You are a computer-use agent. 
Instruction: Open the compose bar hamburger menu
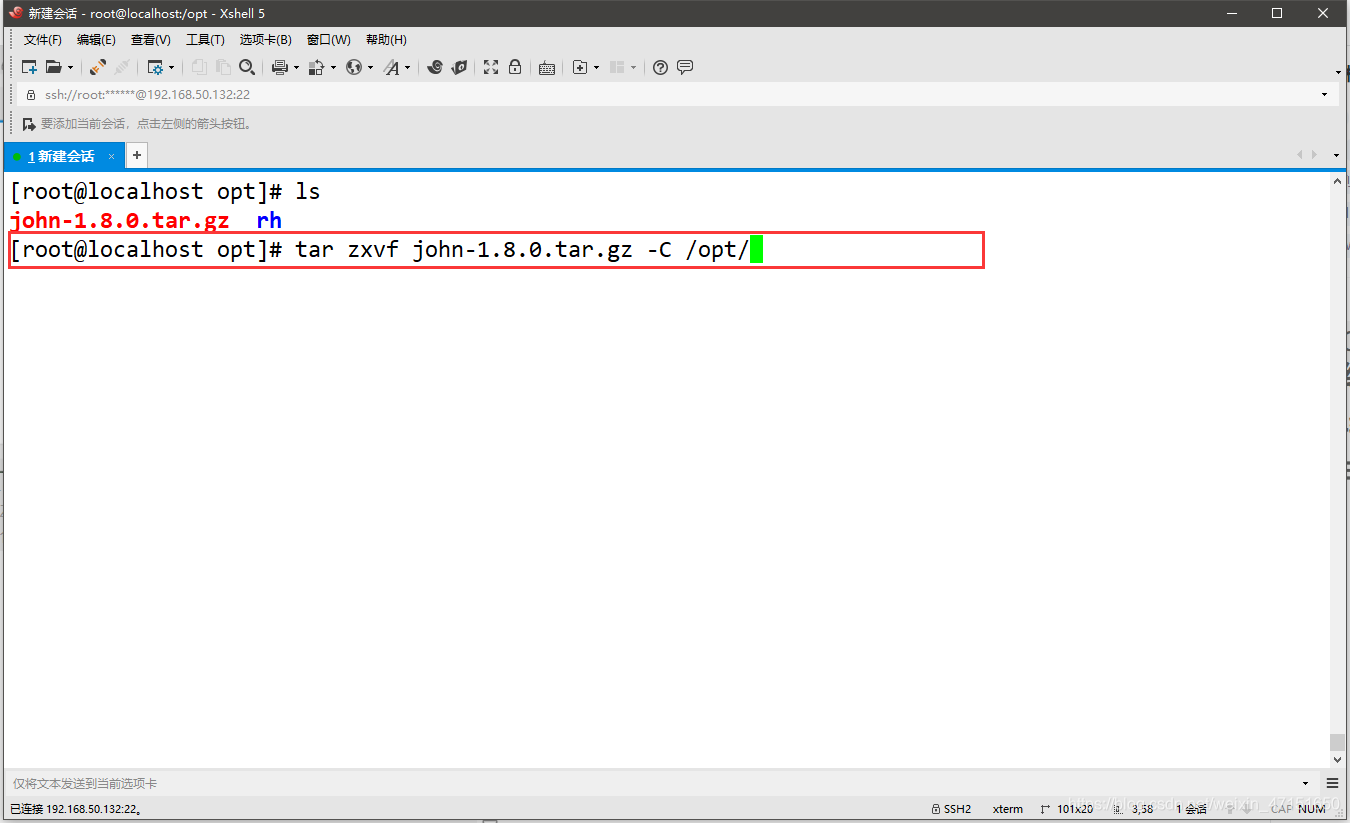pos(1332,783)
